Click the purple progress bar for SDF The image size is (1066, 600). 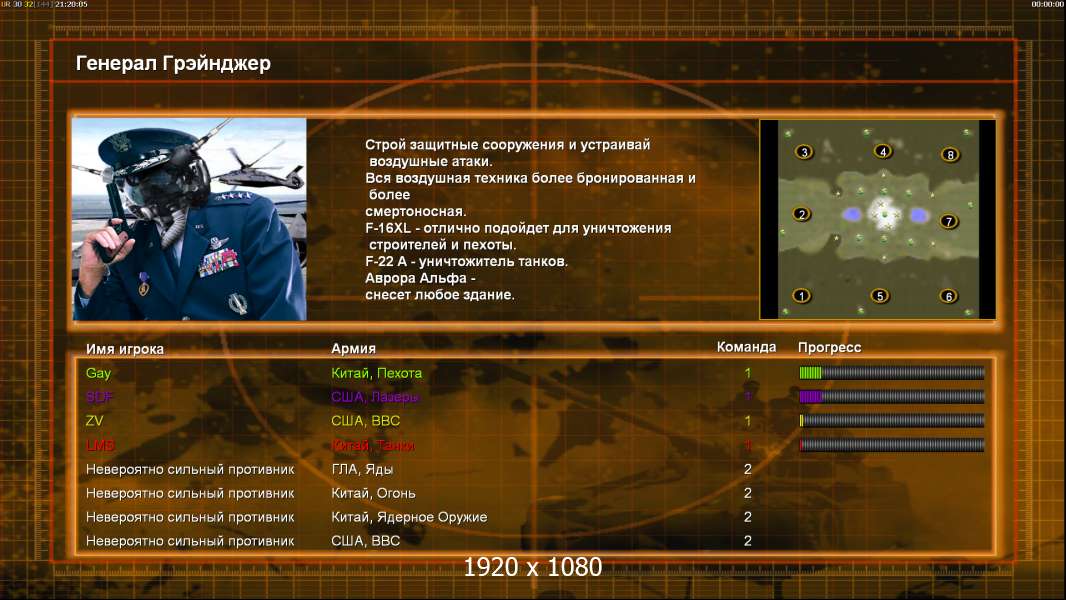[x=892, y=396]
